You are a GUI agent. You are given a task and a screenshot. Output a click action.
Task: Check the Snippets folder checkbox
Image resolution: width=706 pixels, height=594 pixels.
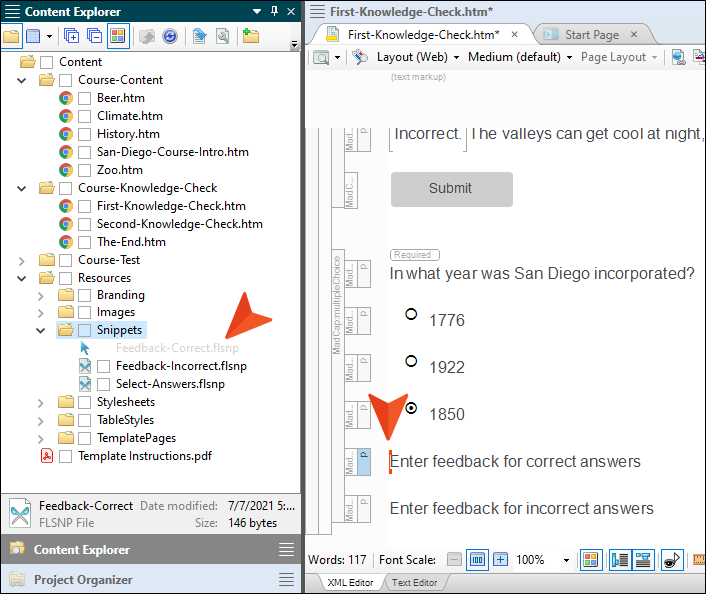(84, 330)
